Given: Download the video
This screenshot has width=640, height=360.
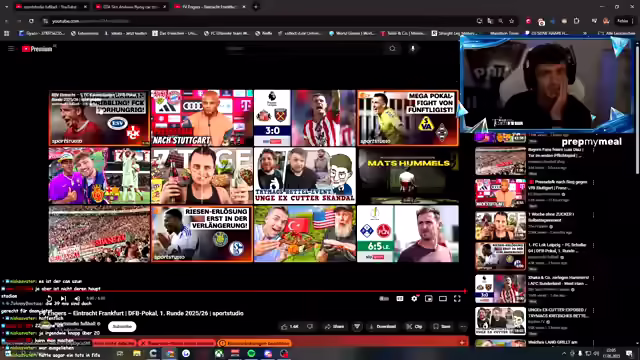Looking at the screenshot, I should point(382,327).
